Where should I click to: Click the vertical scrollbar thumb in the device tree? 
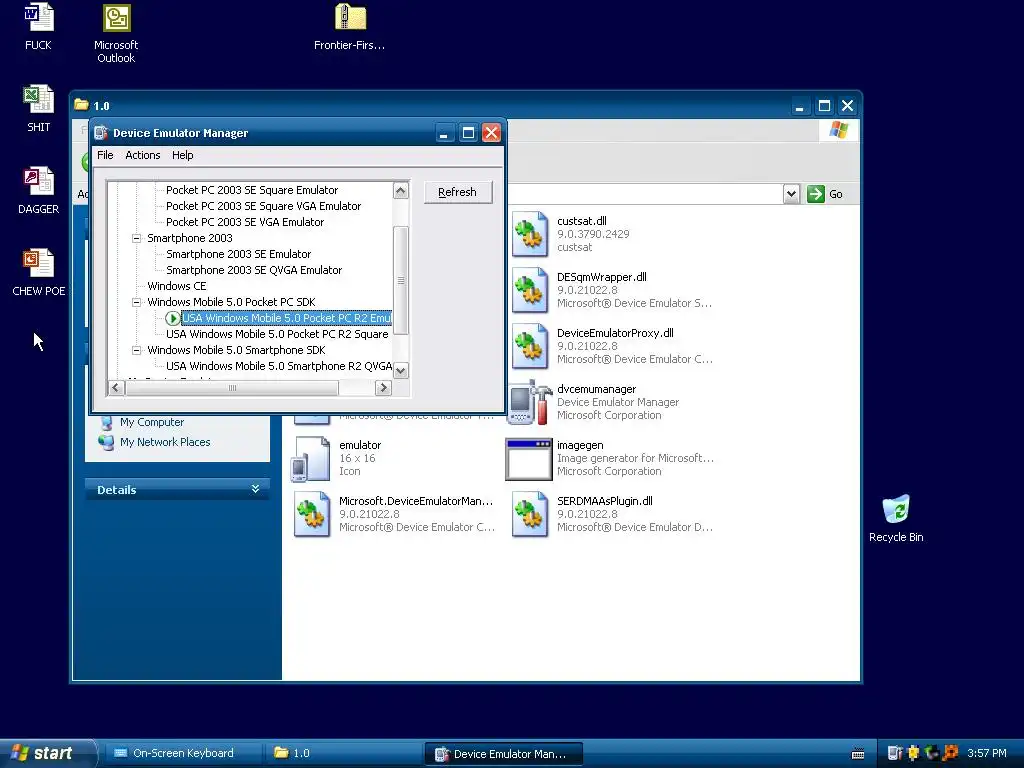point(401,280)
